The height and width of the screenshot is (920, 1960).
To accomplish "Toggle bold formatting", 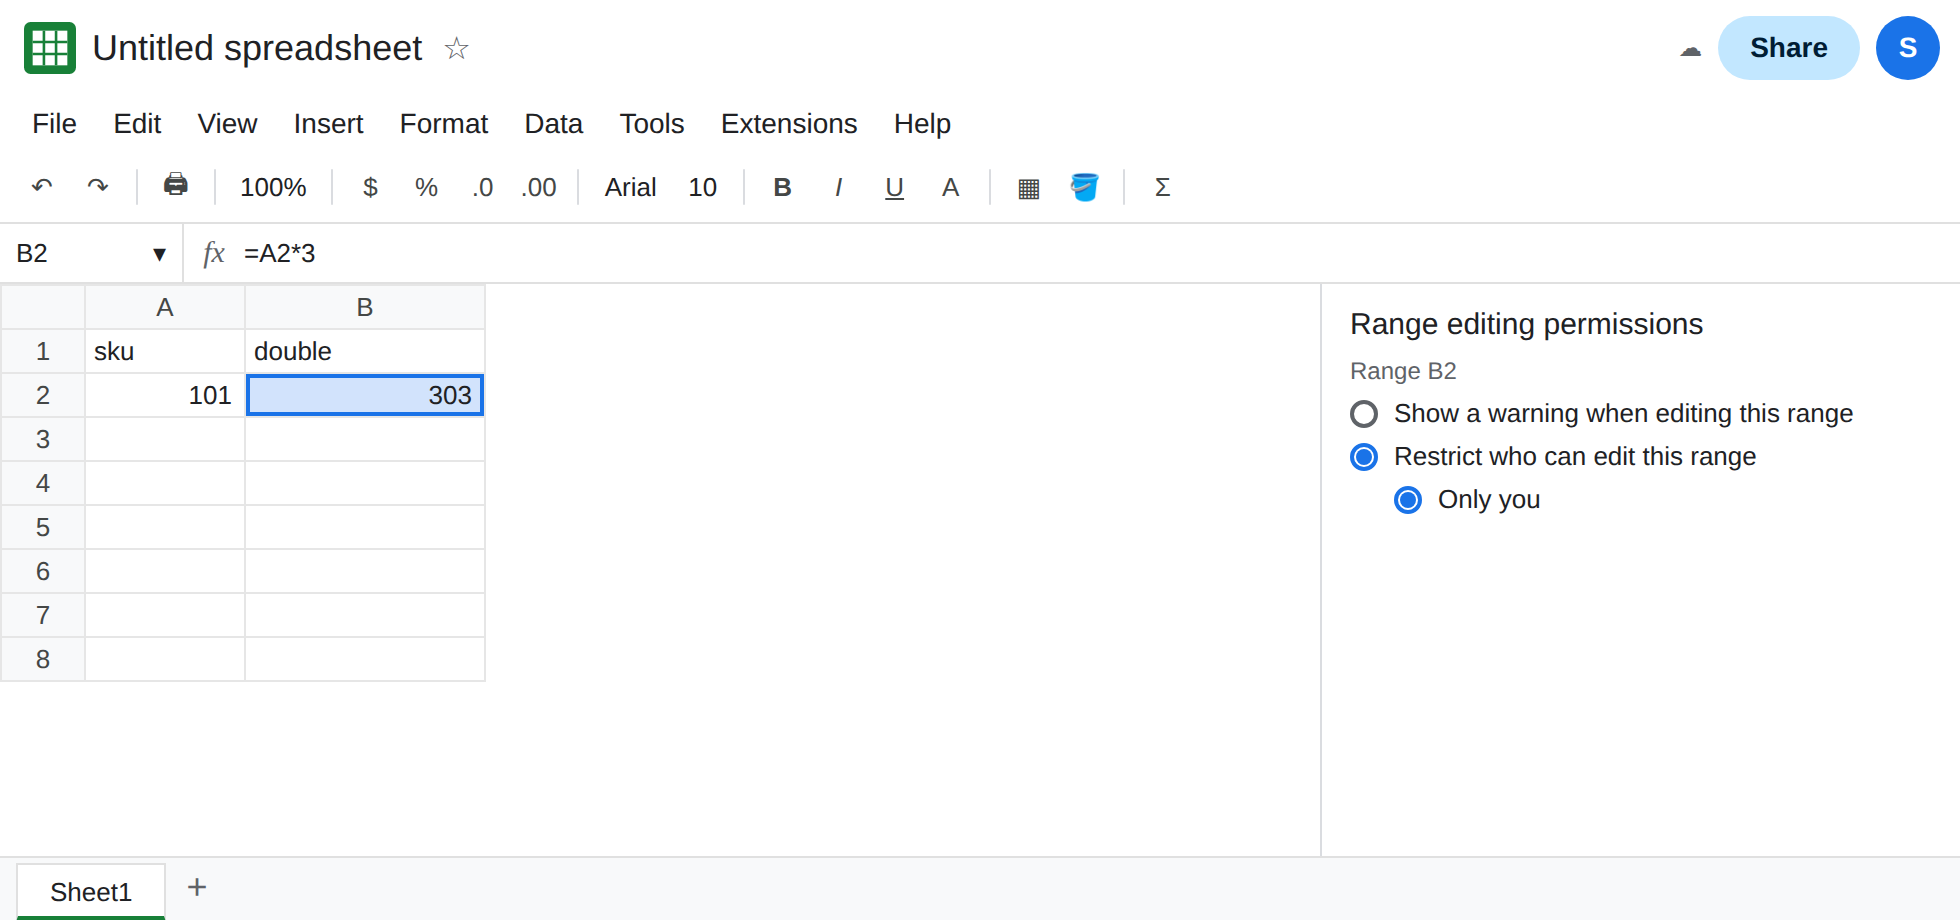I will pos(782,187).
